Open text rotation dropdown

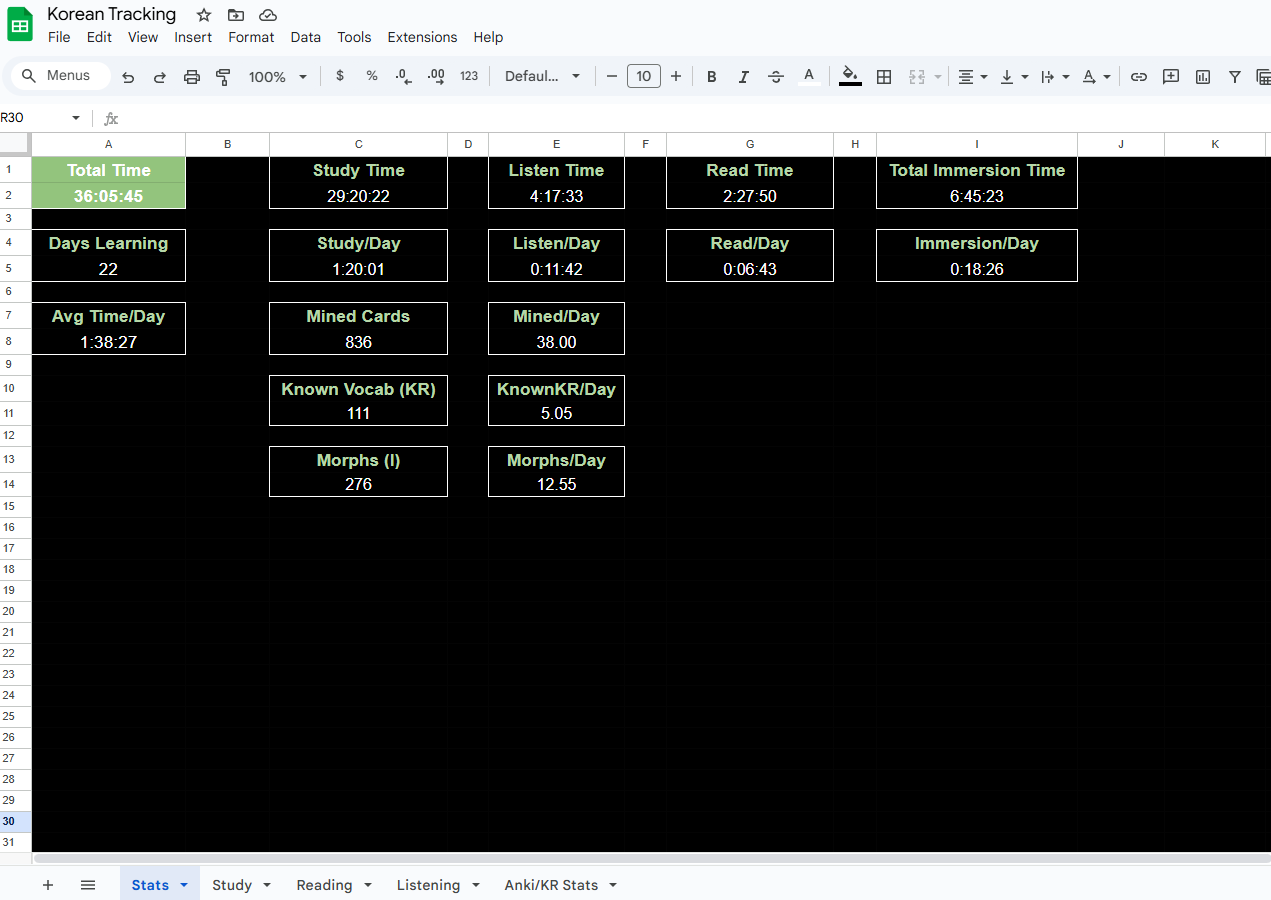point(1097,77)
